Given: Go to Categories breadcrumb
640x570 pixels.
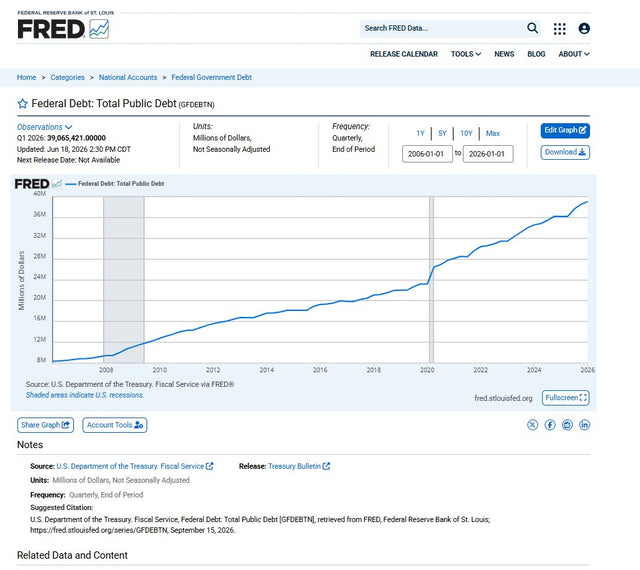Looking at the screenshot, I should coord(67,77).
